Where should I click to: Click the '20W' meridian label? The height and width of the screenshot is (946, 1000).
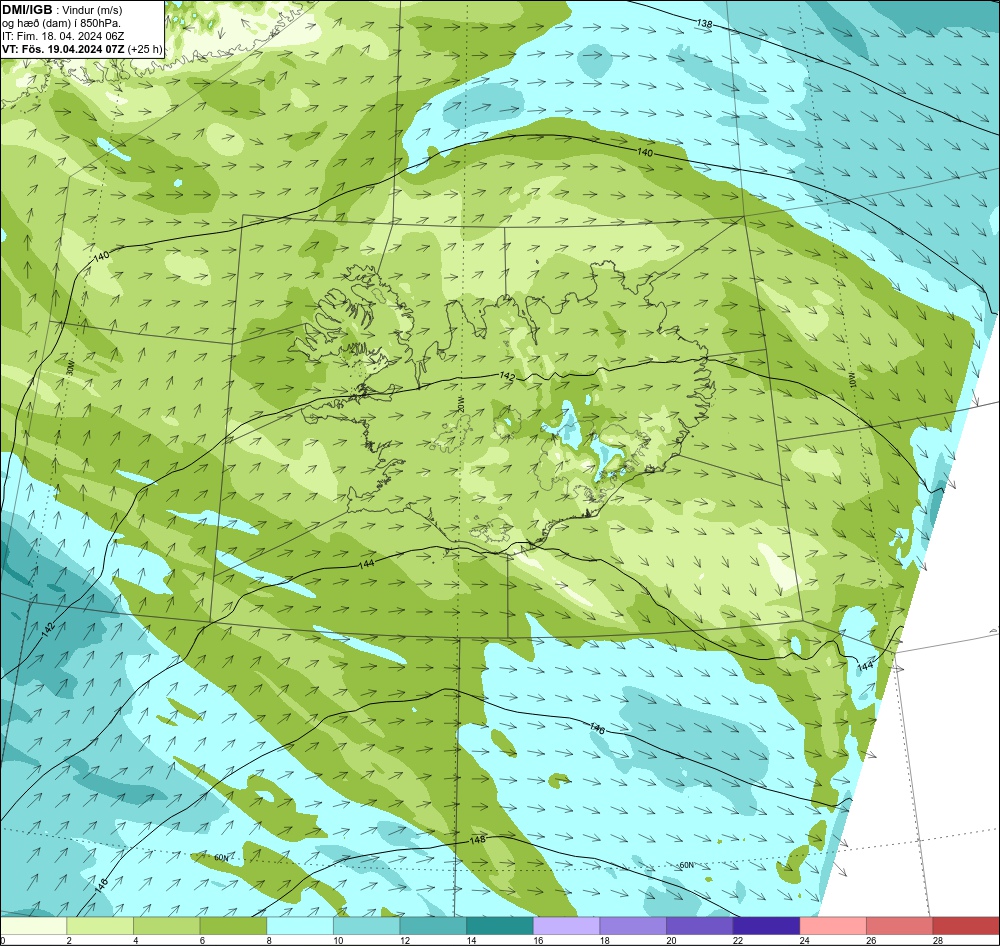460,404
